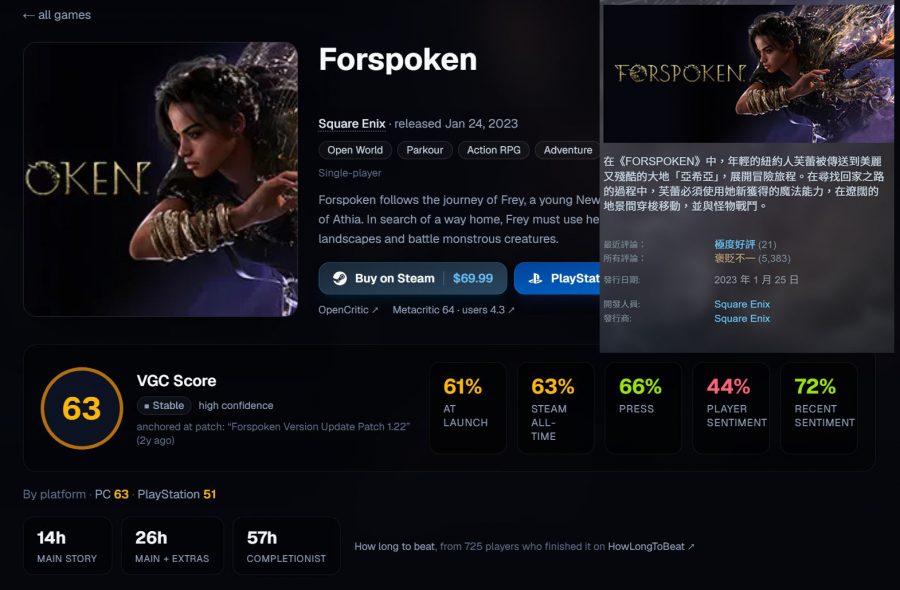Click the back arrow next to all games
Image resolution: width=900 pixels, height=590 pixels.
28,15
